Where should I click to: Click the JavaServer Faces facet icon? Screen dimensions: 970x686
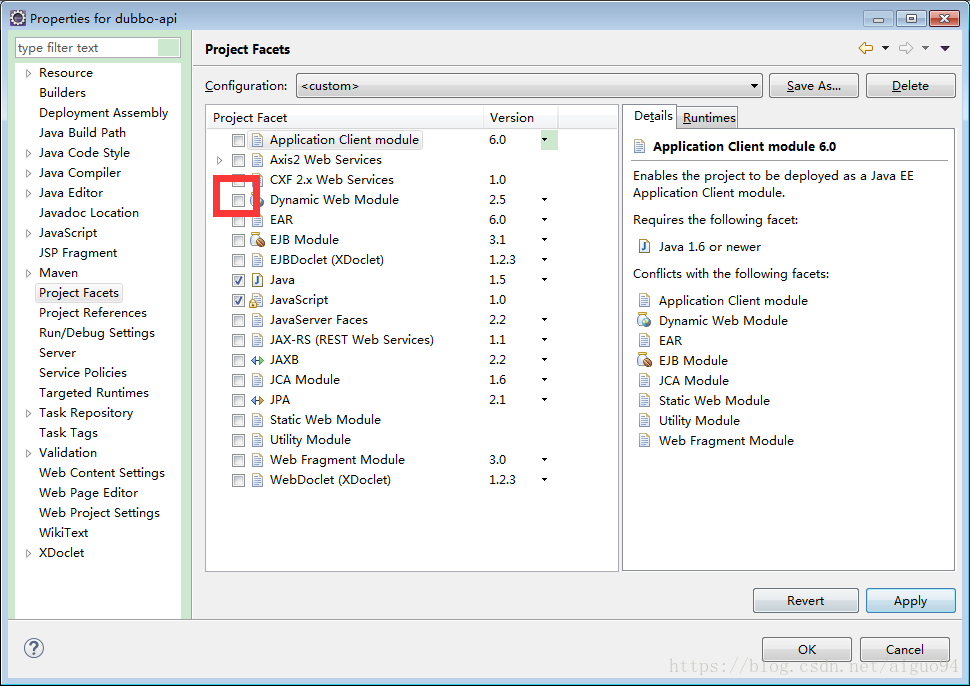pyautogui.click(x=257, y=320)
